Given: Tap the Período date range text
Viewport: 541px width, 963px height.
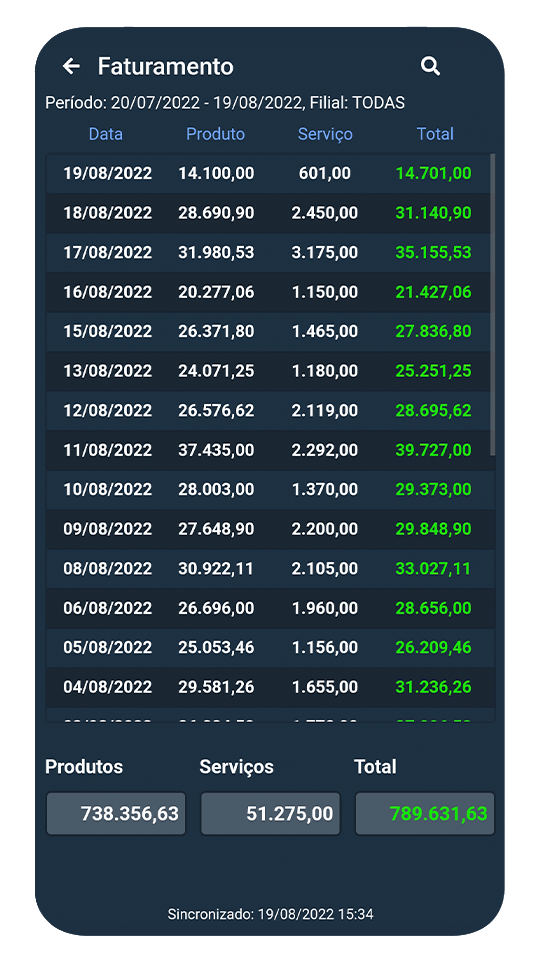Looking at the screenshot, I should click(x=225, y=103).
